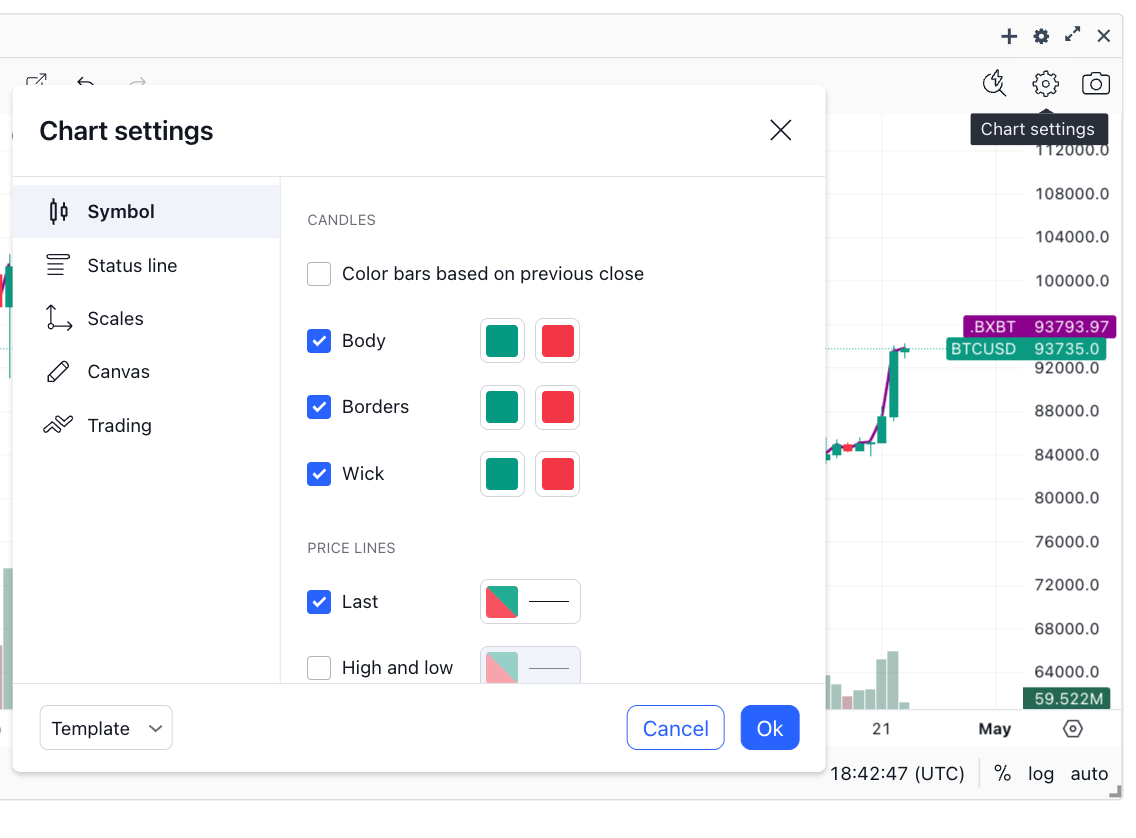Click the undo arrow icon

(85, 81)
